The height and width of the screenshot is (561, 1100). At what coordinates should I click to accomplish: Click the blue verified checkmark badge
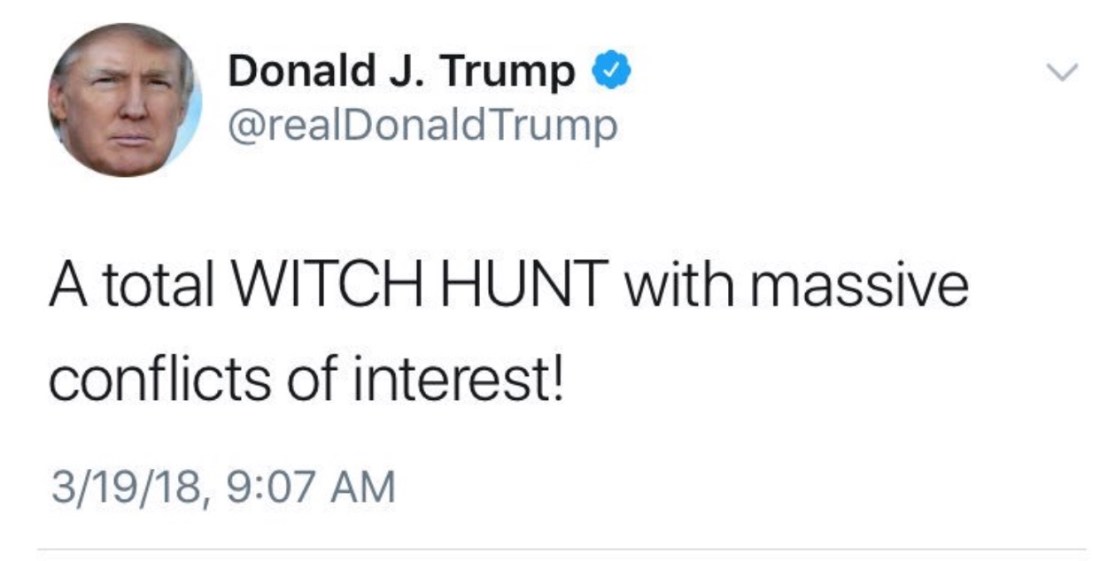point(611,72)
